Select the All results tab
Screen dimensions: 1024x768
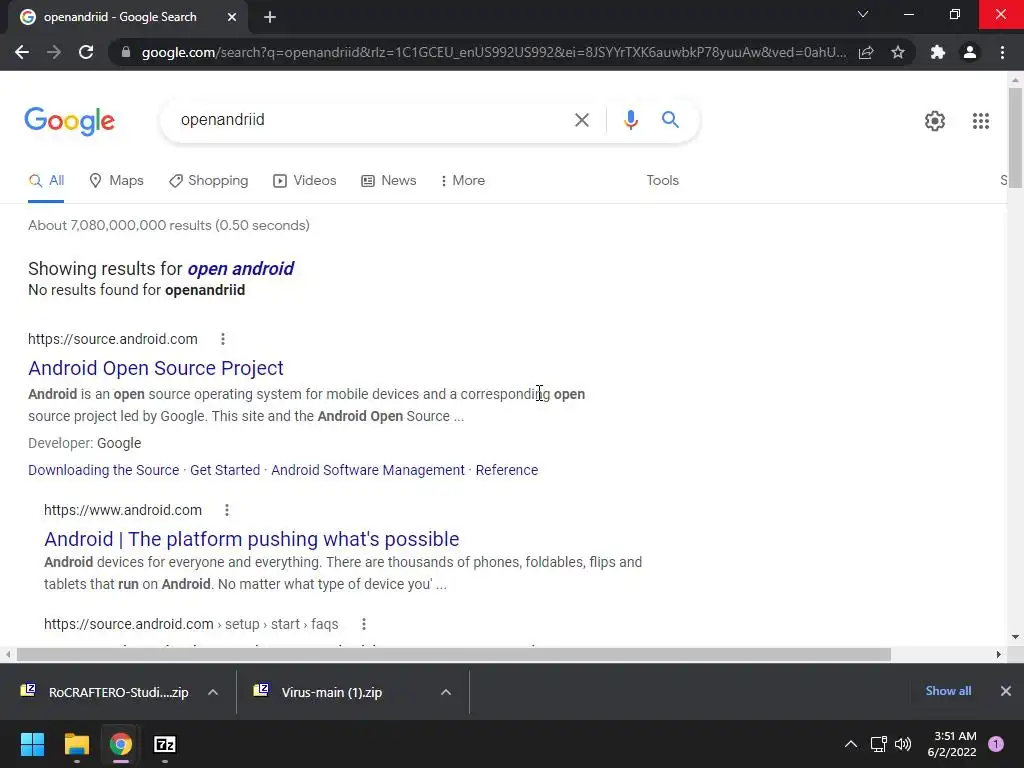point(46,181)
